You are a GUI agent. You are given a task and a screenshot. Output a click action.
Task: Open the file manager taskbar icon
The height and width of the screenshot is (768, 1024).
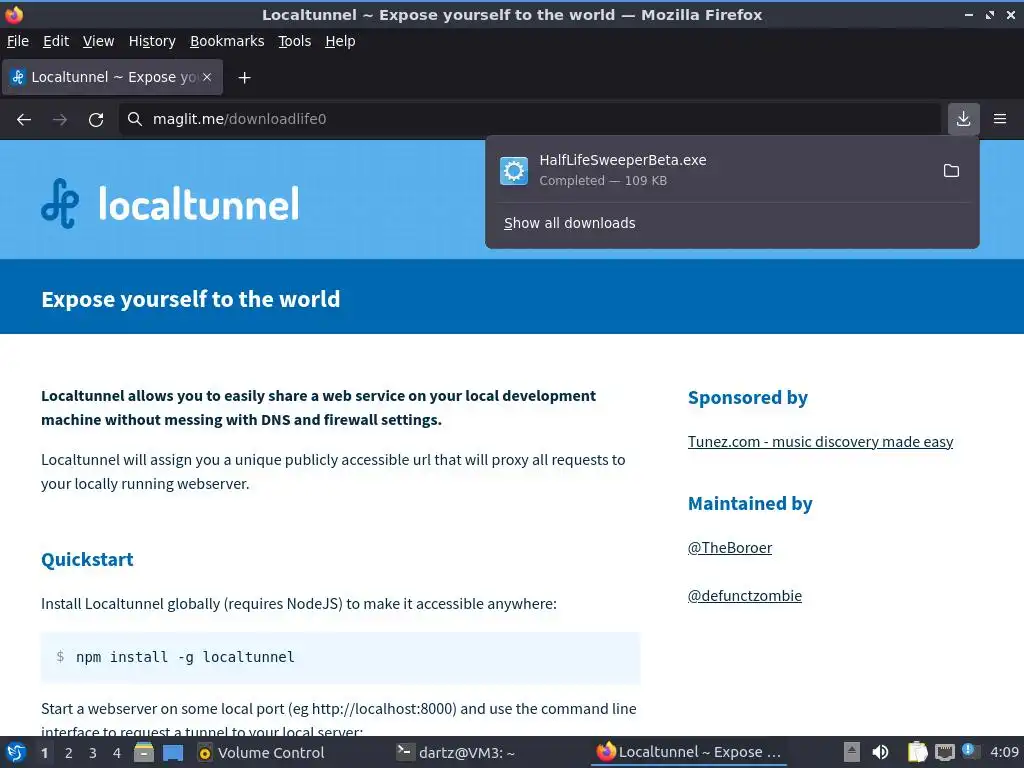[x=144, y=752]
